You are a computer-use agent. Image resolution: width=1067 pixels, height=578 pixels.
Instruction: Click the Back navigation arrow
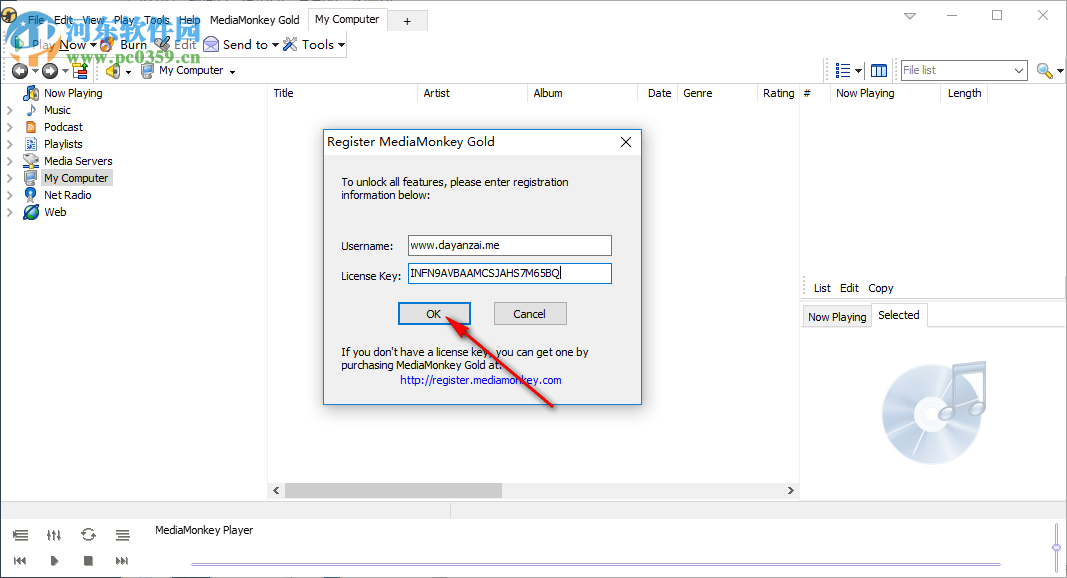click(x=20, y=71)
